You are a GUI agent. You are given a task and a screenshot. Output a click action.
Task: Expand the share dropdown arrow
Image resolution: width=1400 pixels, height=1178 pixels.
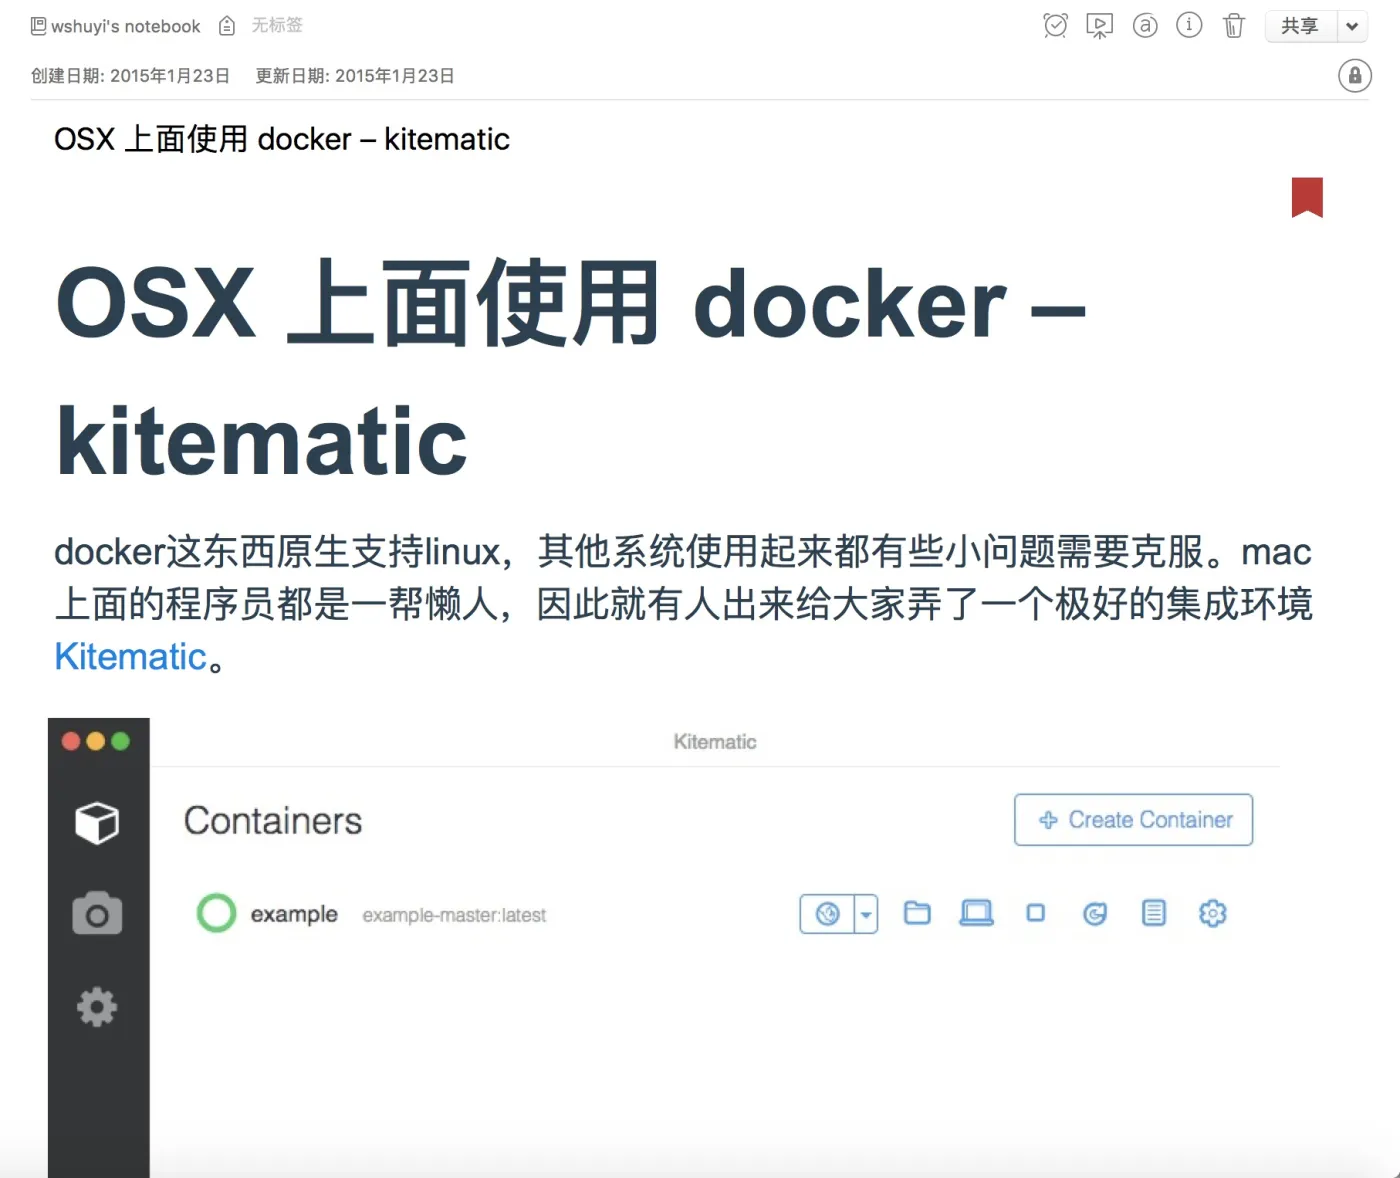point(1352,27)
